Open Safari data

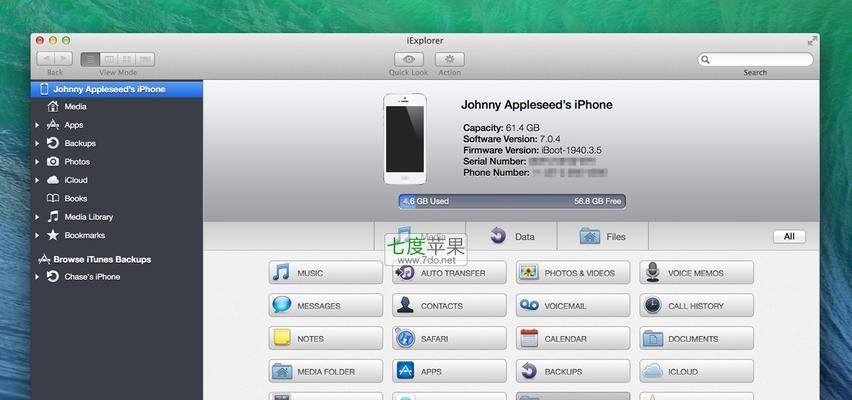[449, 338]
